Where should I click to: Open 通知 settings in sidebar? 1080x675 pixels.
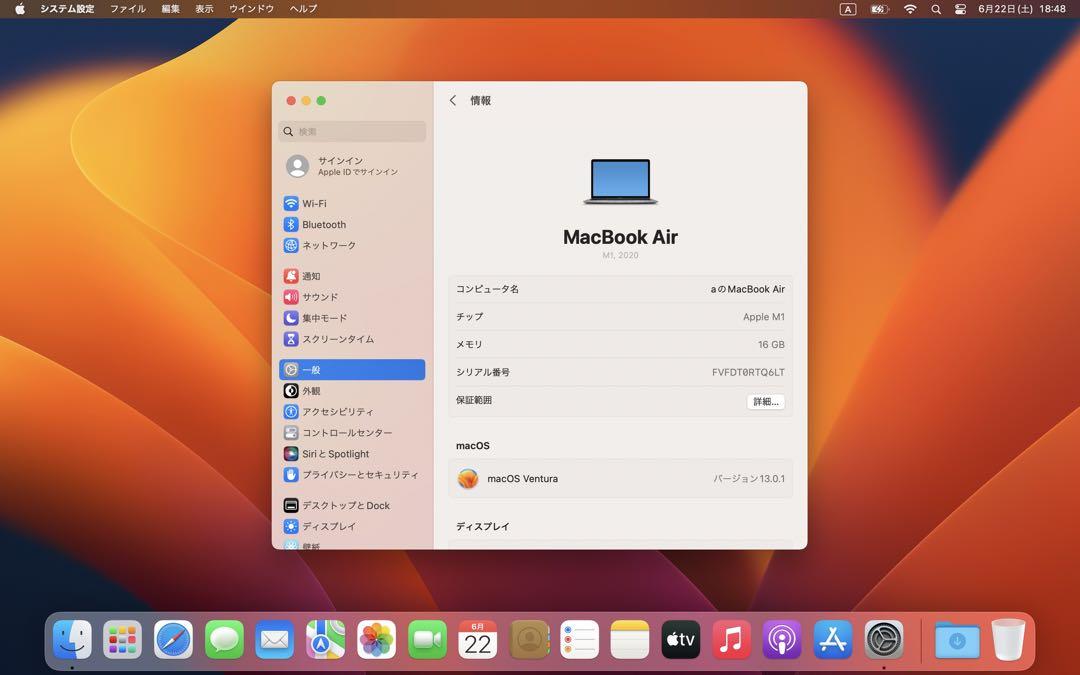pyautogui.click(x=352, y=276)
